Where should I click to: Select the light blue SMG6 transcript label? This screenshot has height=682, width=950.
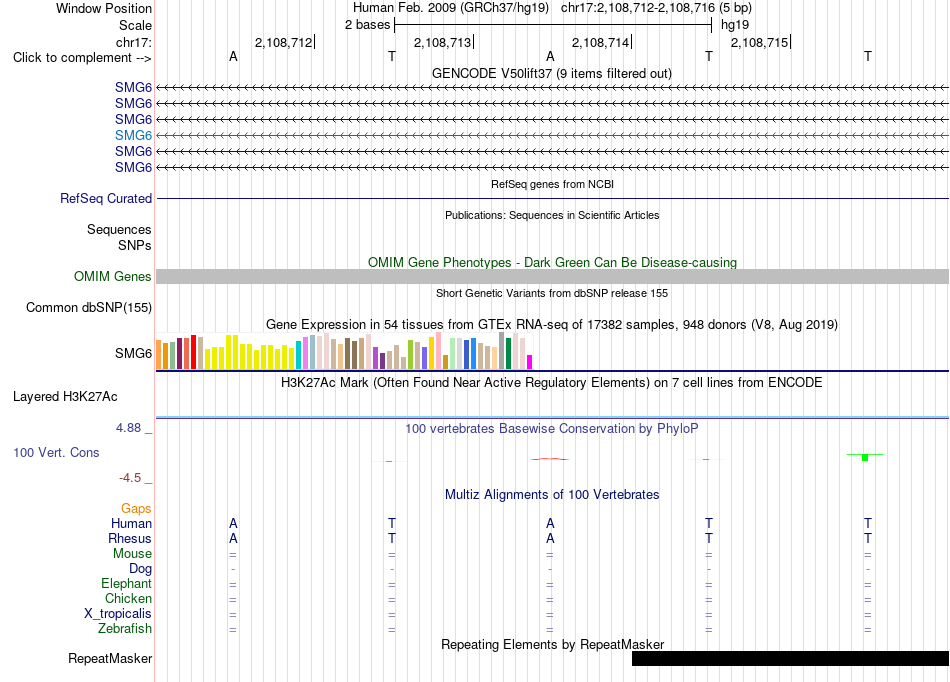133,135
